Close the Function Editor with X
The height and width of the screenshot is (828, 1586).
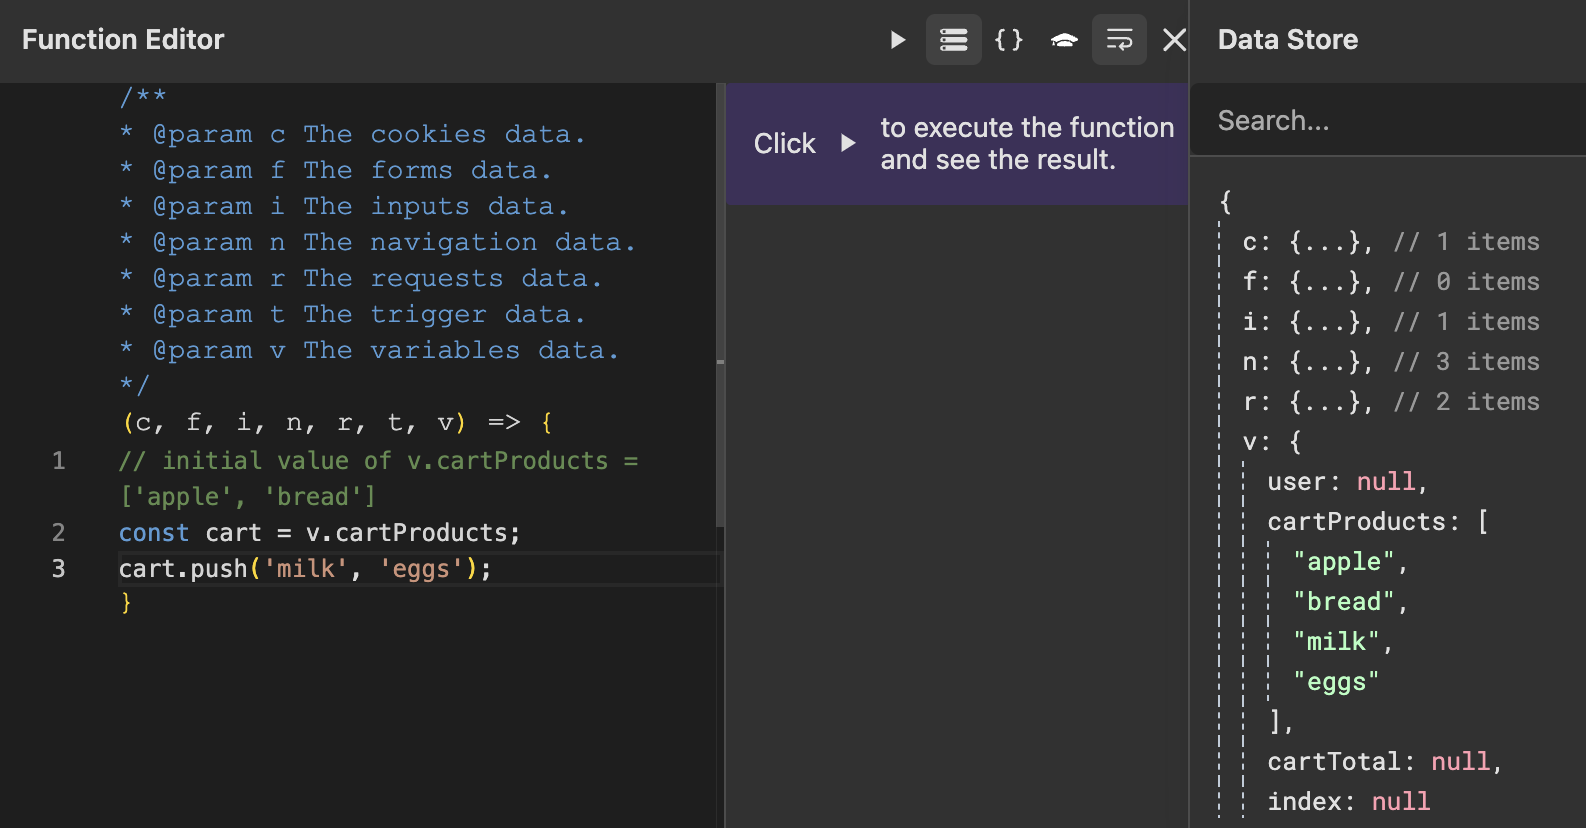click(1174, 40)
